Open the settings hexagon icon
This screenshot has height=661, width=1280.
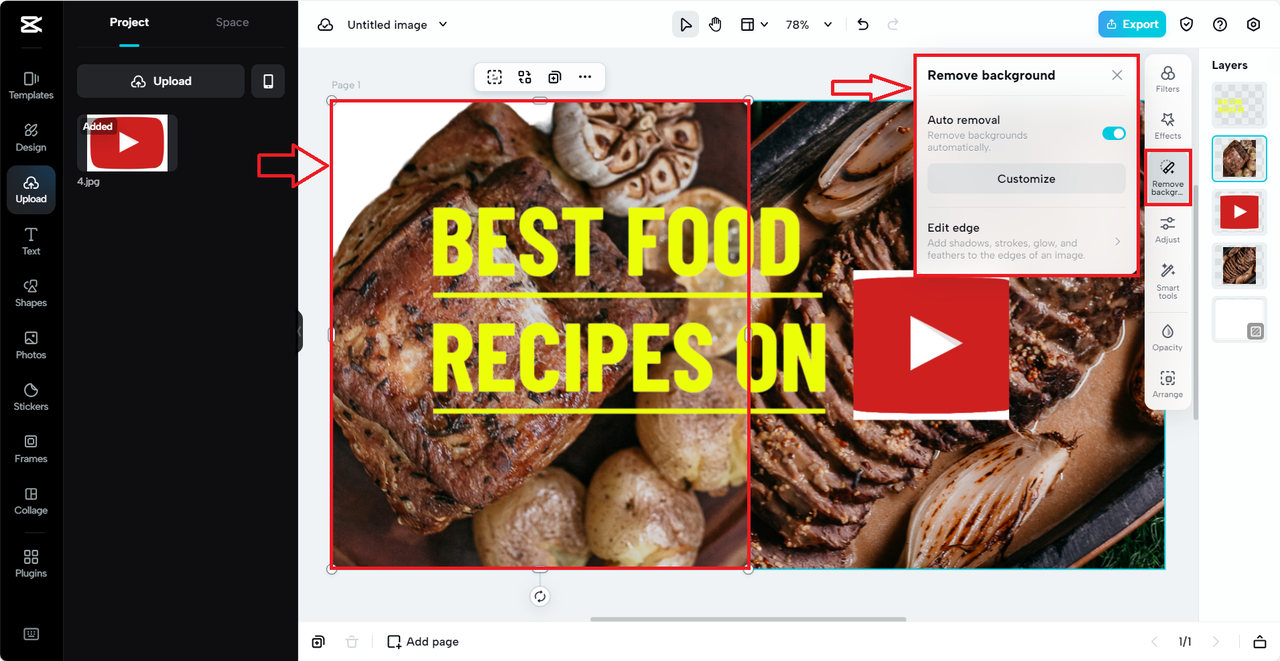[x=1253, y=25]
